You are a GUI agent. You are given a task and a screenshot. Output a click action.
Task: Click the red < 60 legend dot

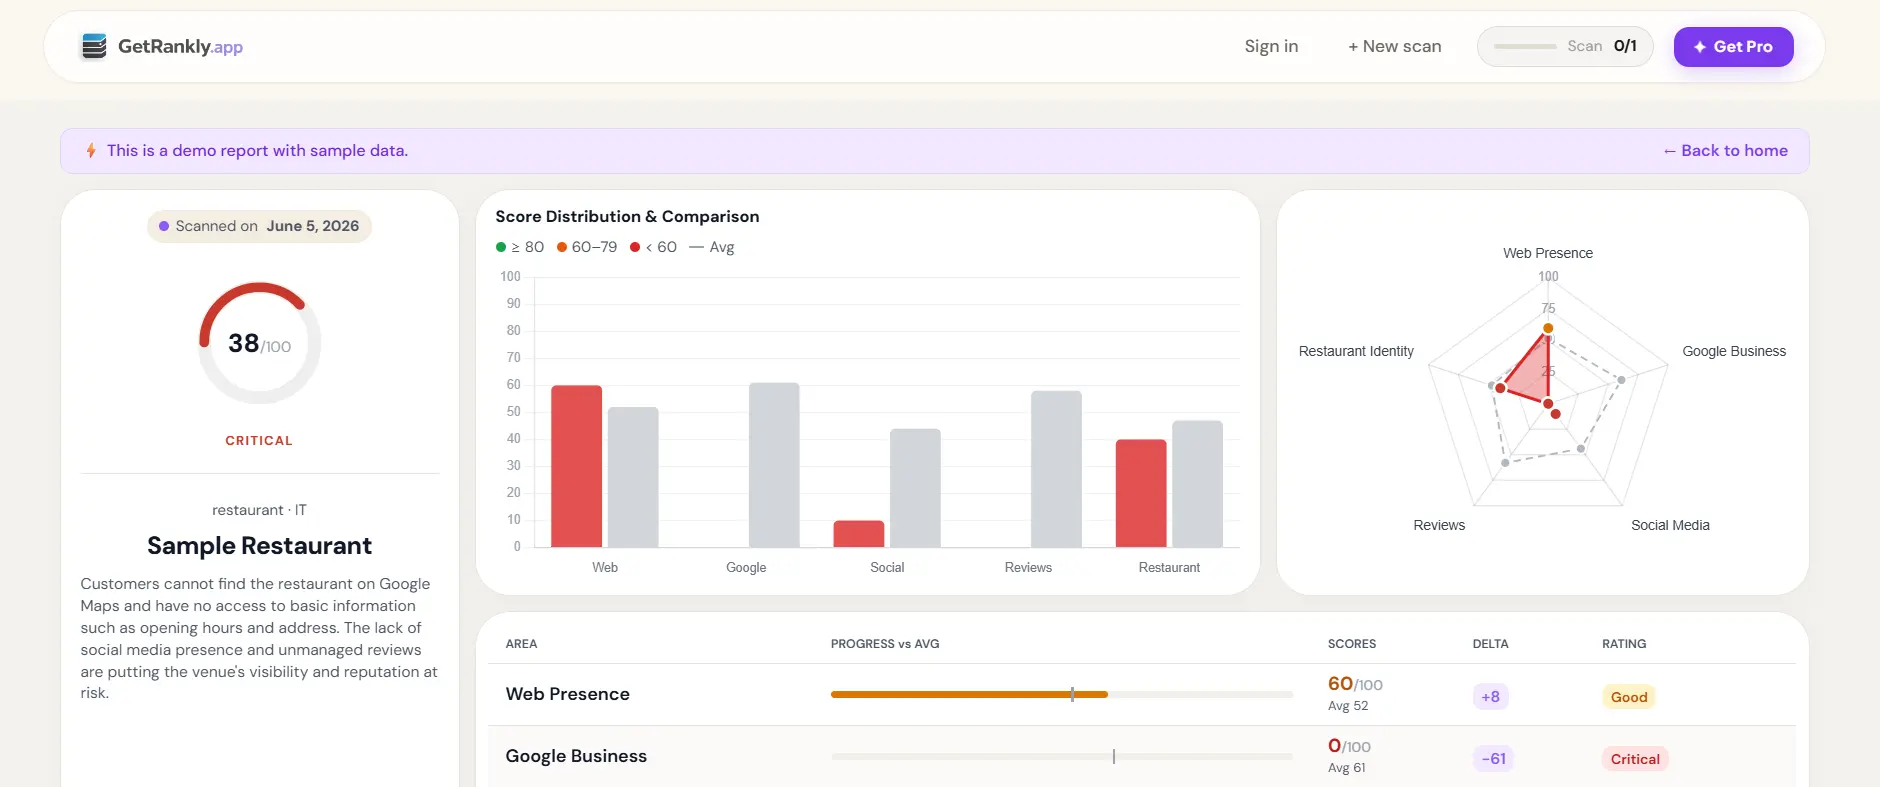click(635, 247)
